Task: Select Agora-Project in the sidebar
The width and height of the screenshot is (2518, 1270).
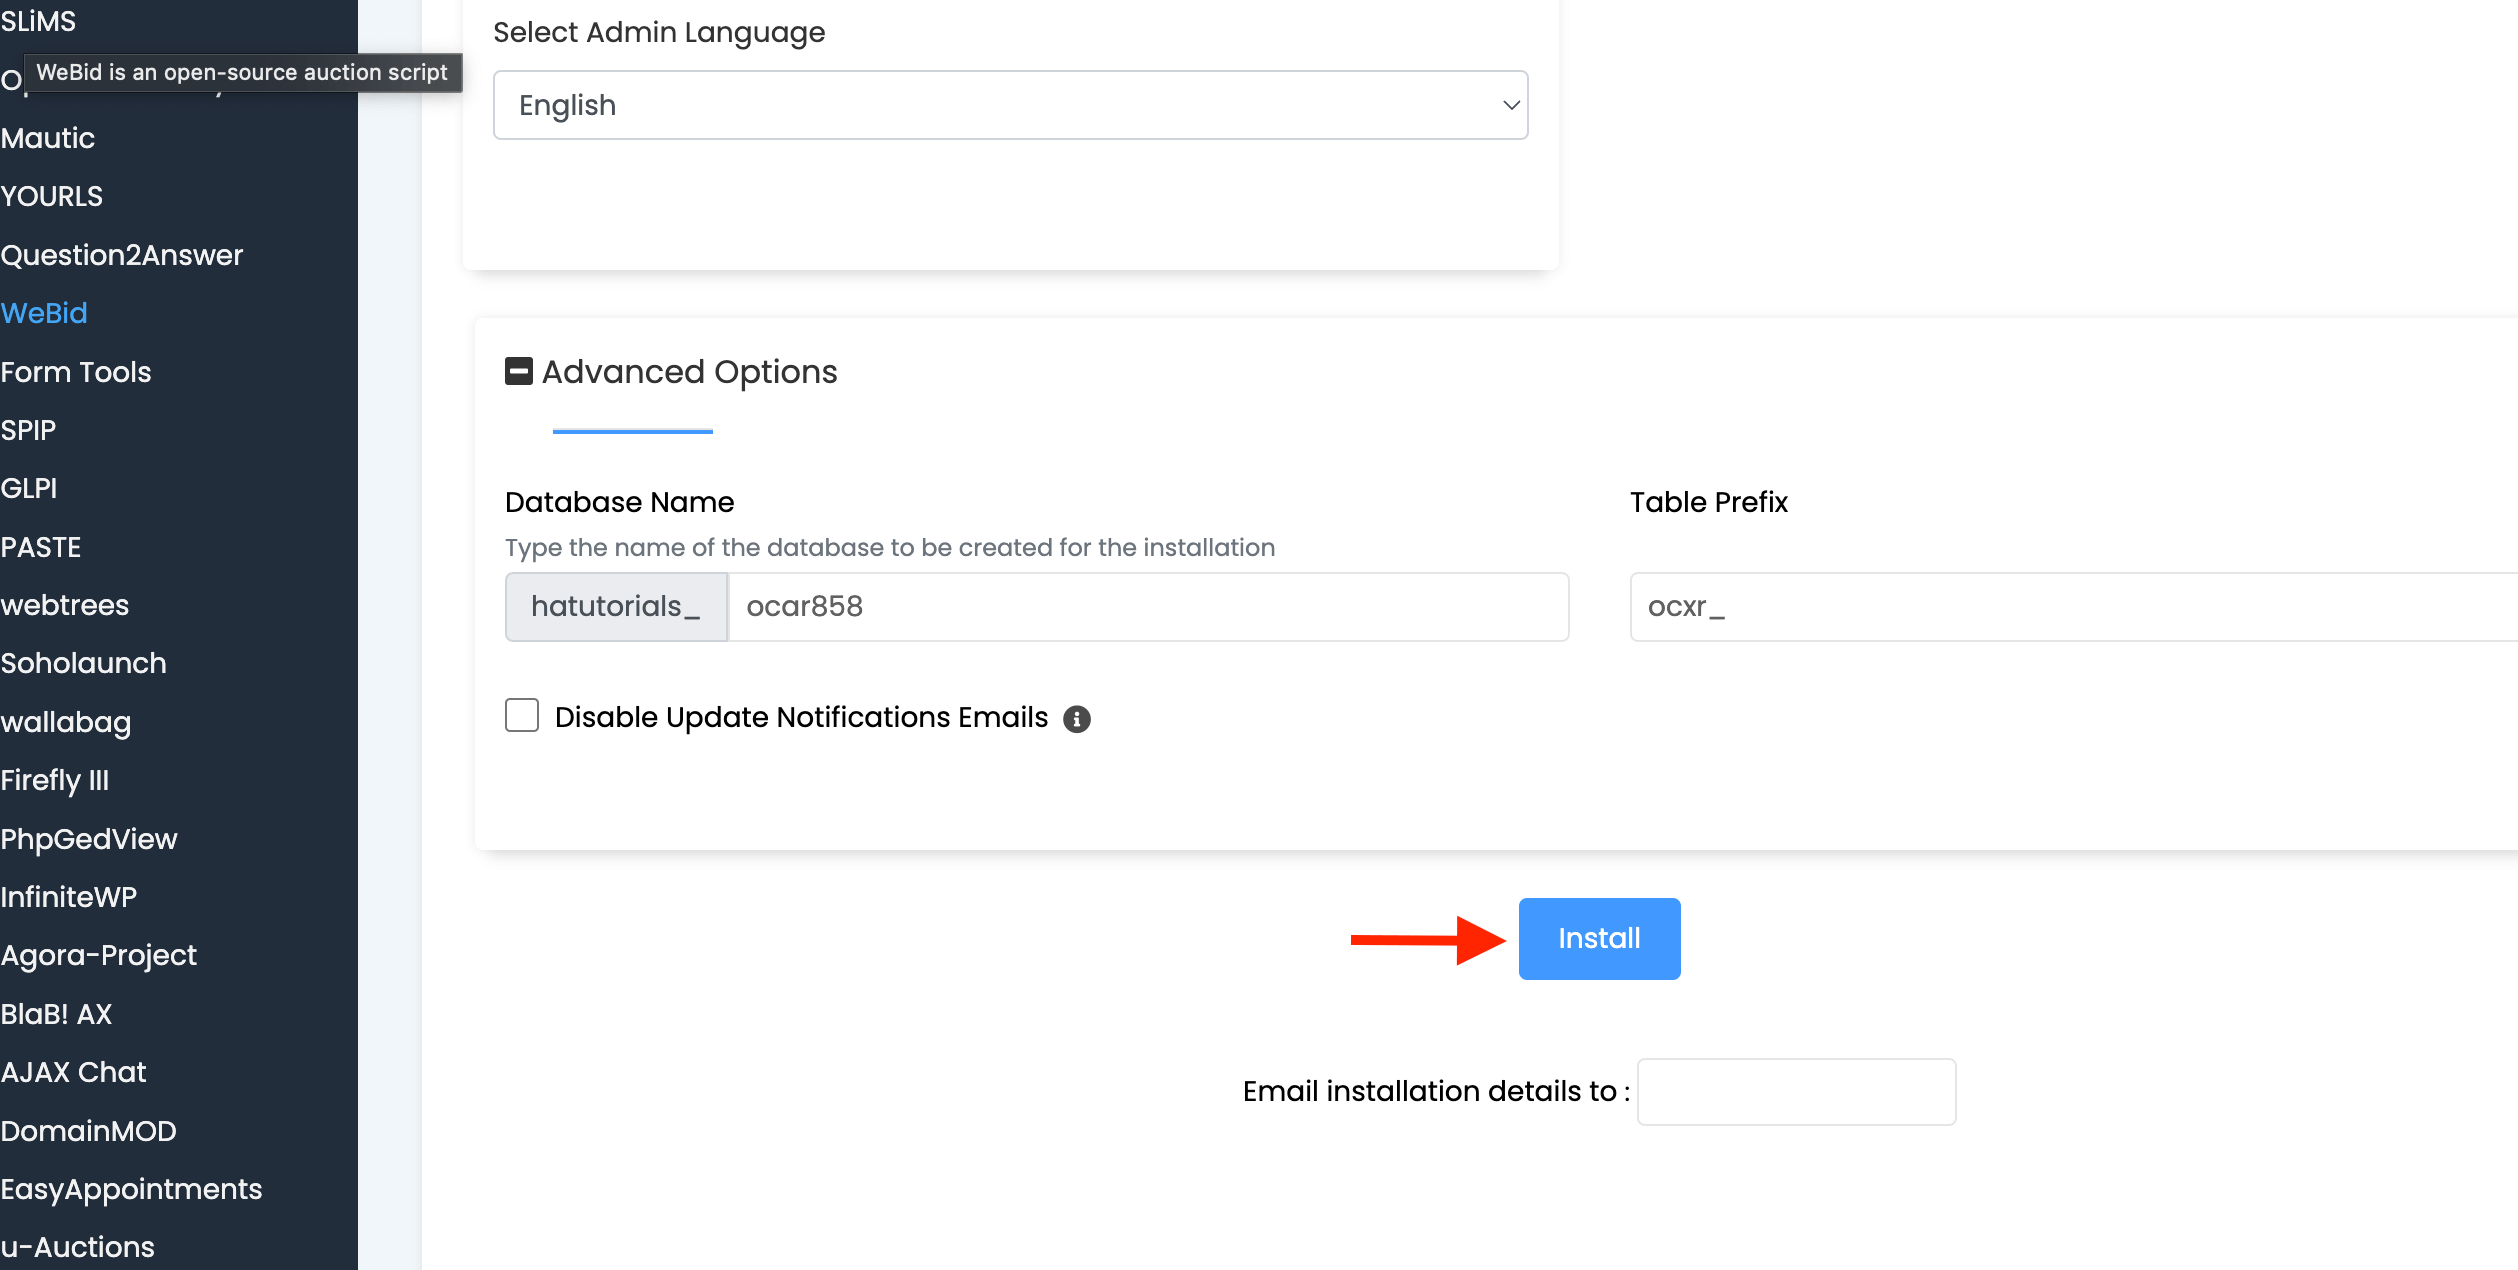Action: pyautogui.click(x=99, y=955)
